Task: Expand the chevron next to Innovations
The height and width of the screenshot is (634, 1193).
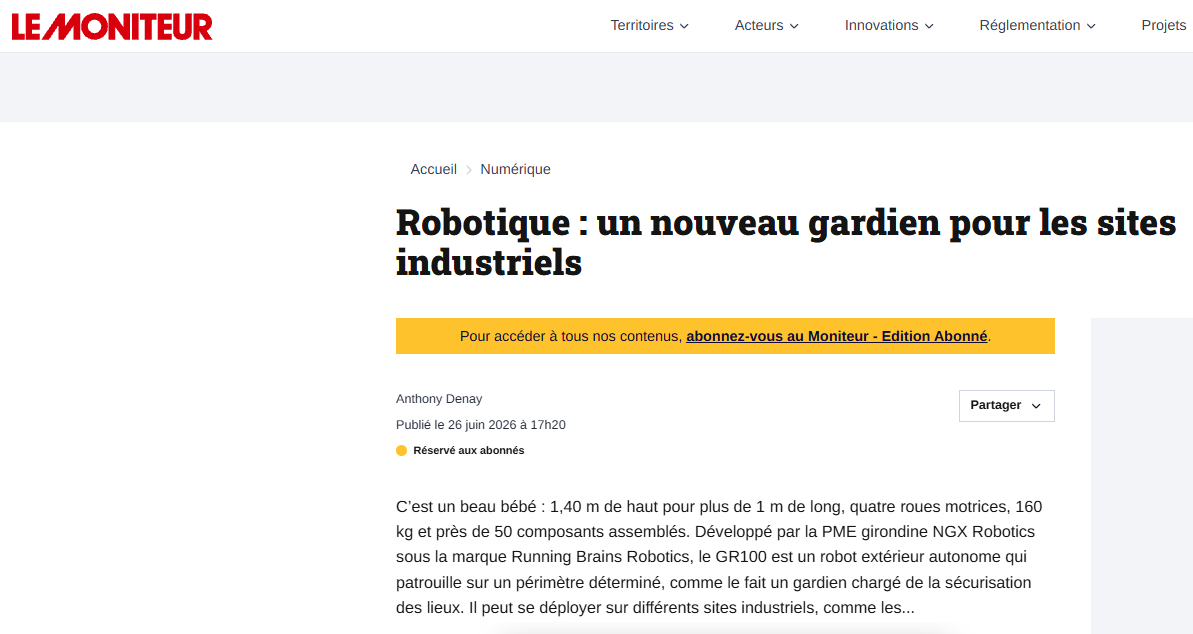Action: pyautogui.click(x=928, y=26)
